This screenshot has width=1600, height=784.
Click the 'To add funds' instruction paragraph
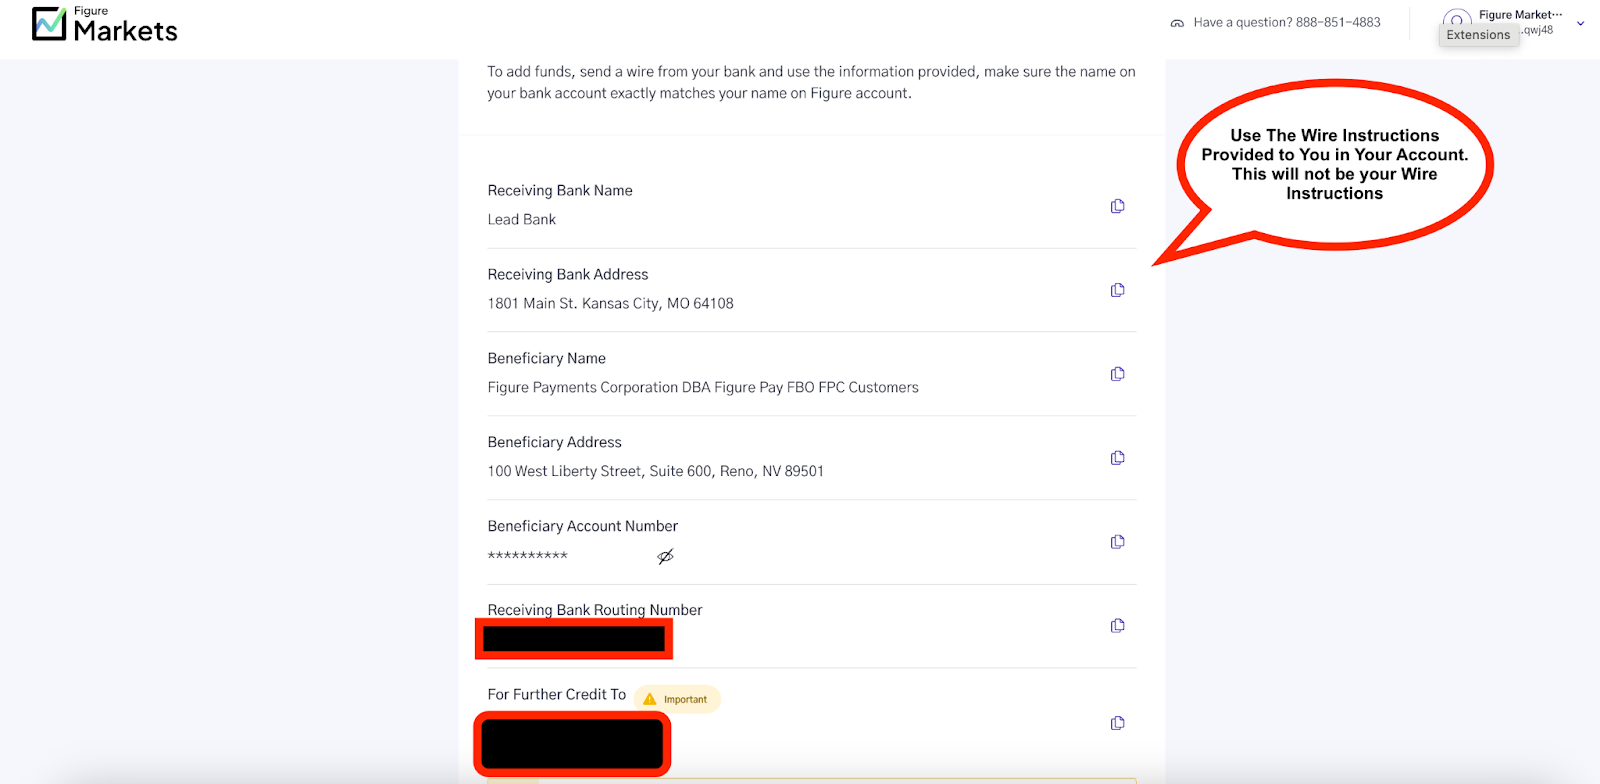811,82
